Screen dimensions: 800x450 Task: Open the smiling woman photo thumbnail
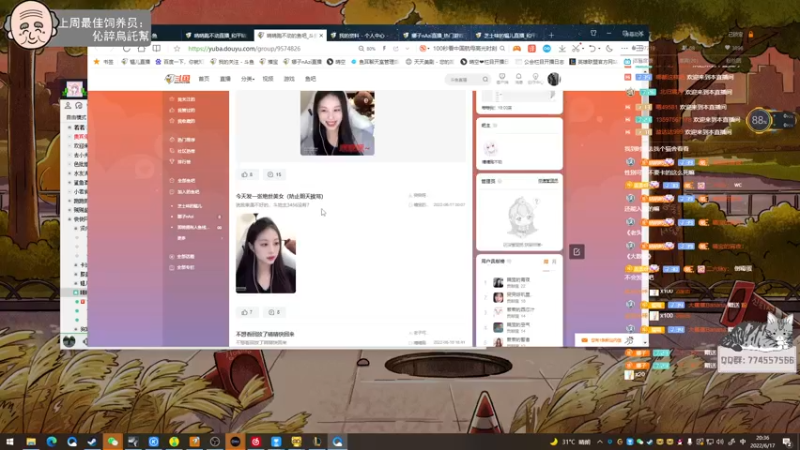click(337, 123)
